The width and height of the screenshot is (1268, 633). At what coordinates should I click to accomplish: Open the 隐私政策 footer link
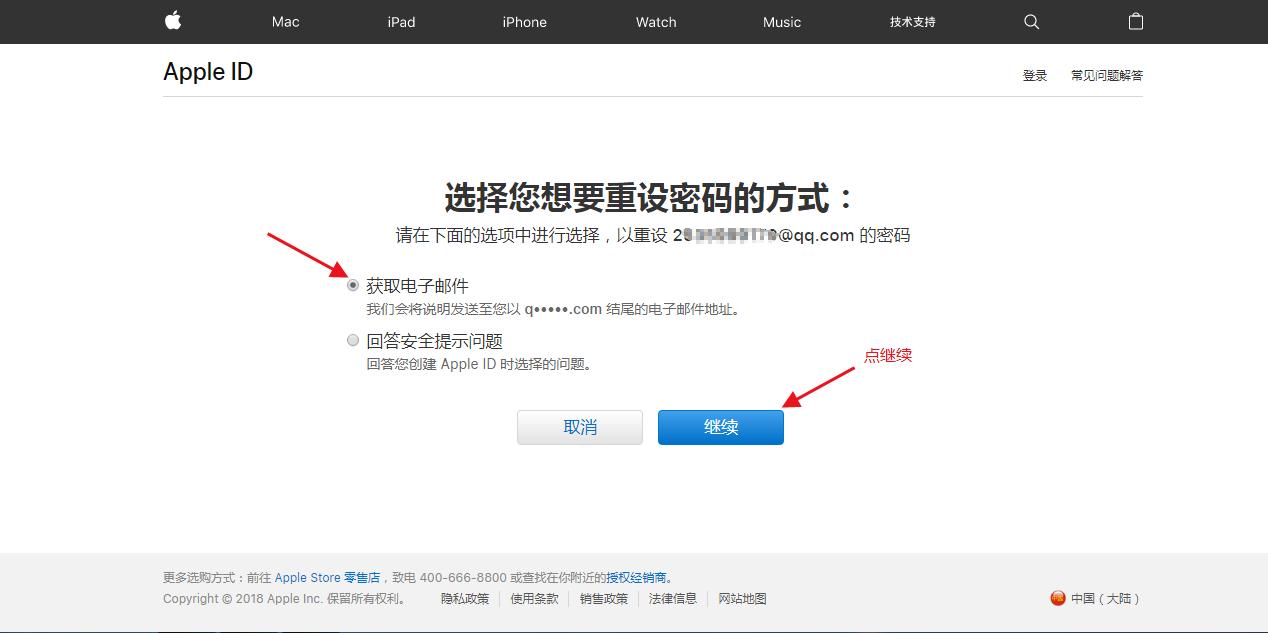465,598
